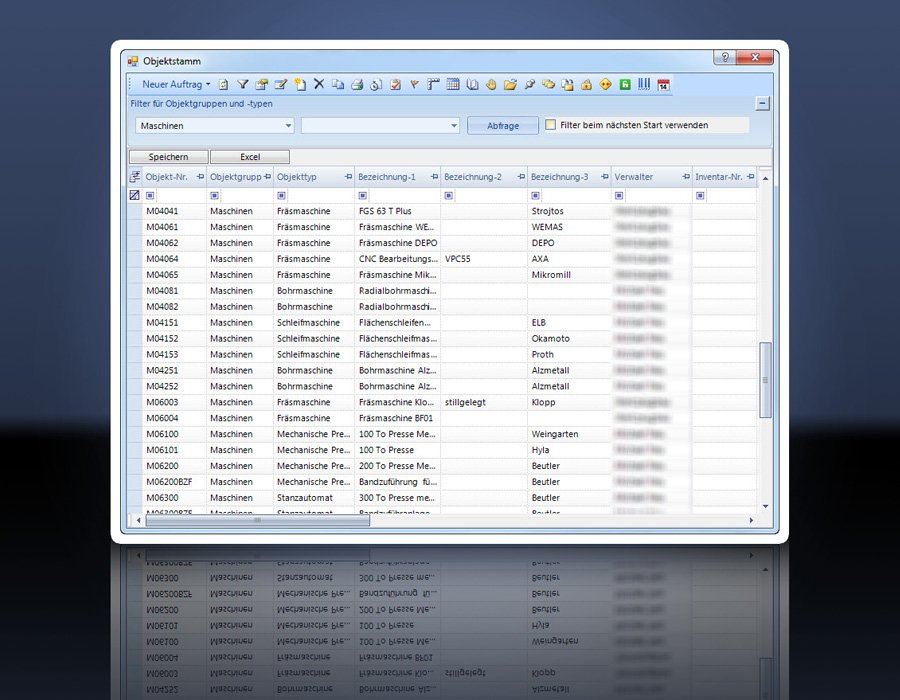This screenshot has width=900, height=700.
Task: Click the vertical scrollbar thumb
Action: coord(765,380)
